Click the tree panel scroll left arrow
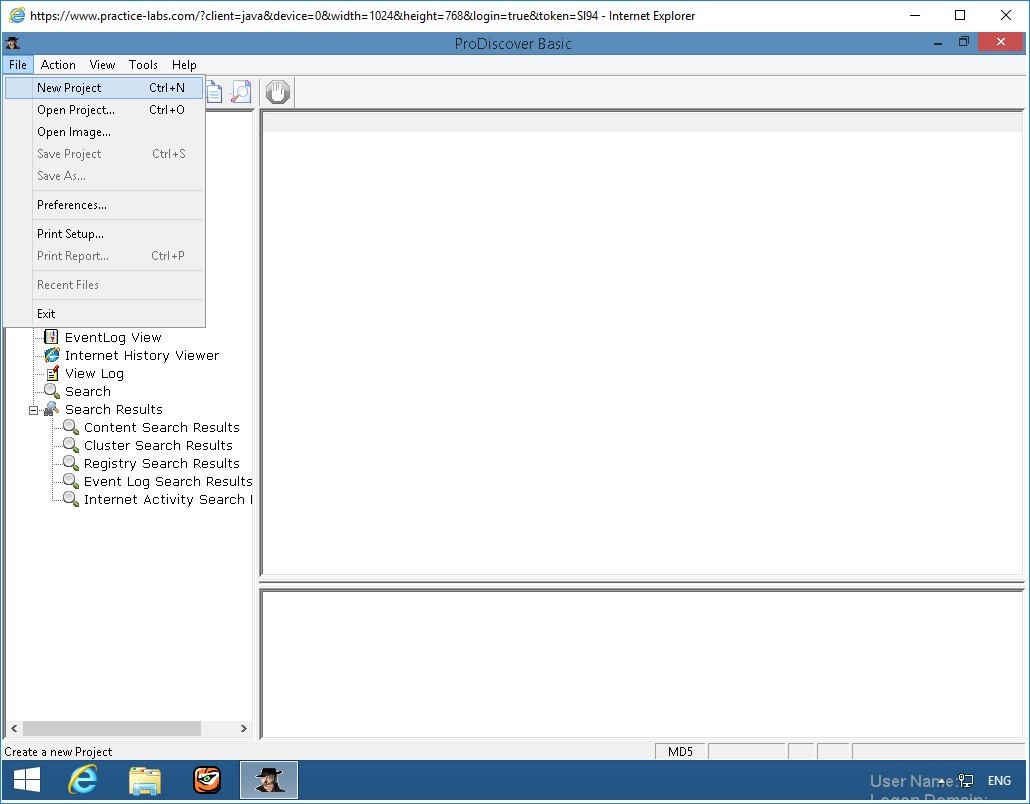The image size is (1030, 804). click(x=14, y=728)
